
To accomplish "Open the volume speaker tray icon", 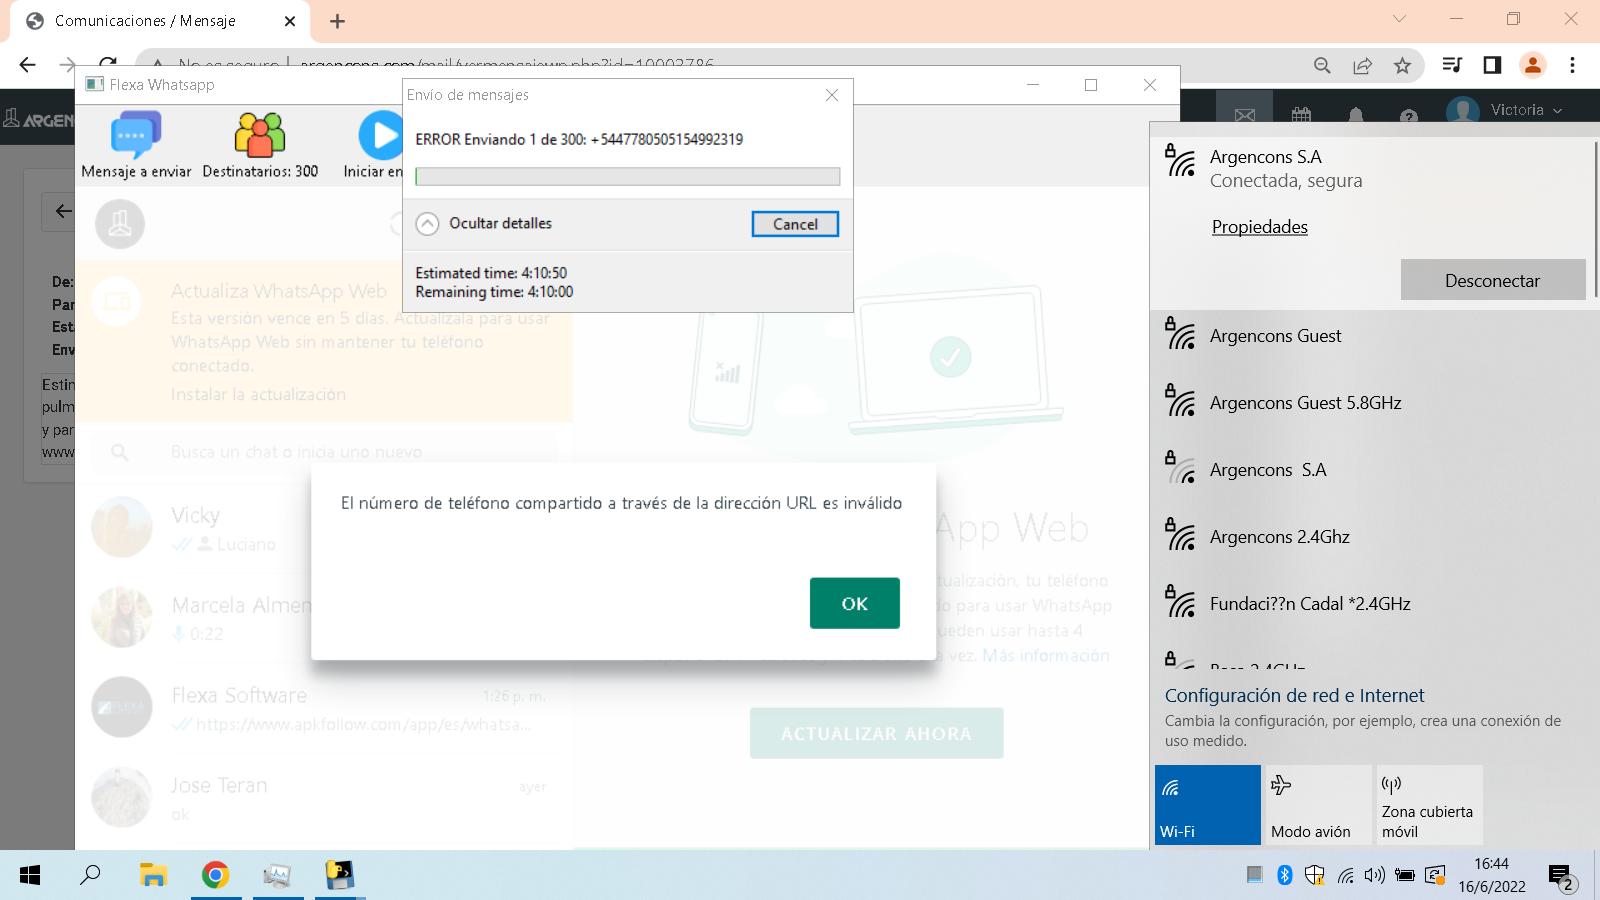I will pyautogui.click(x=1375, y=875).
